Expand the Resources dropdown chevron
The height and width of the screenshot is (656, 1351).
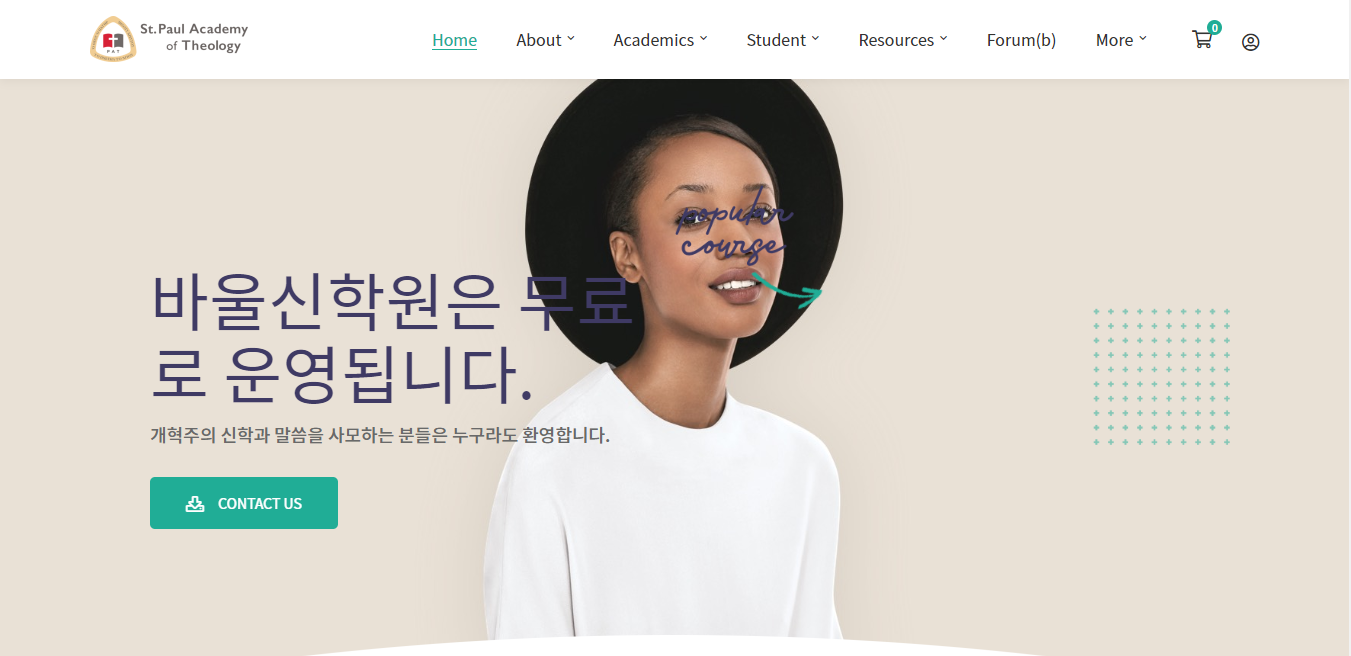coord(943,39)
